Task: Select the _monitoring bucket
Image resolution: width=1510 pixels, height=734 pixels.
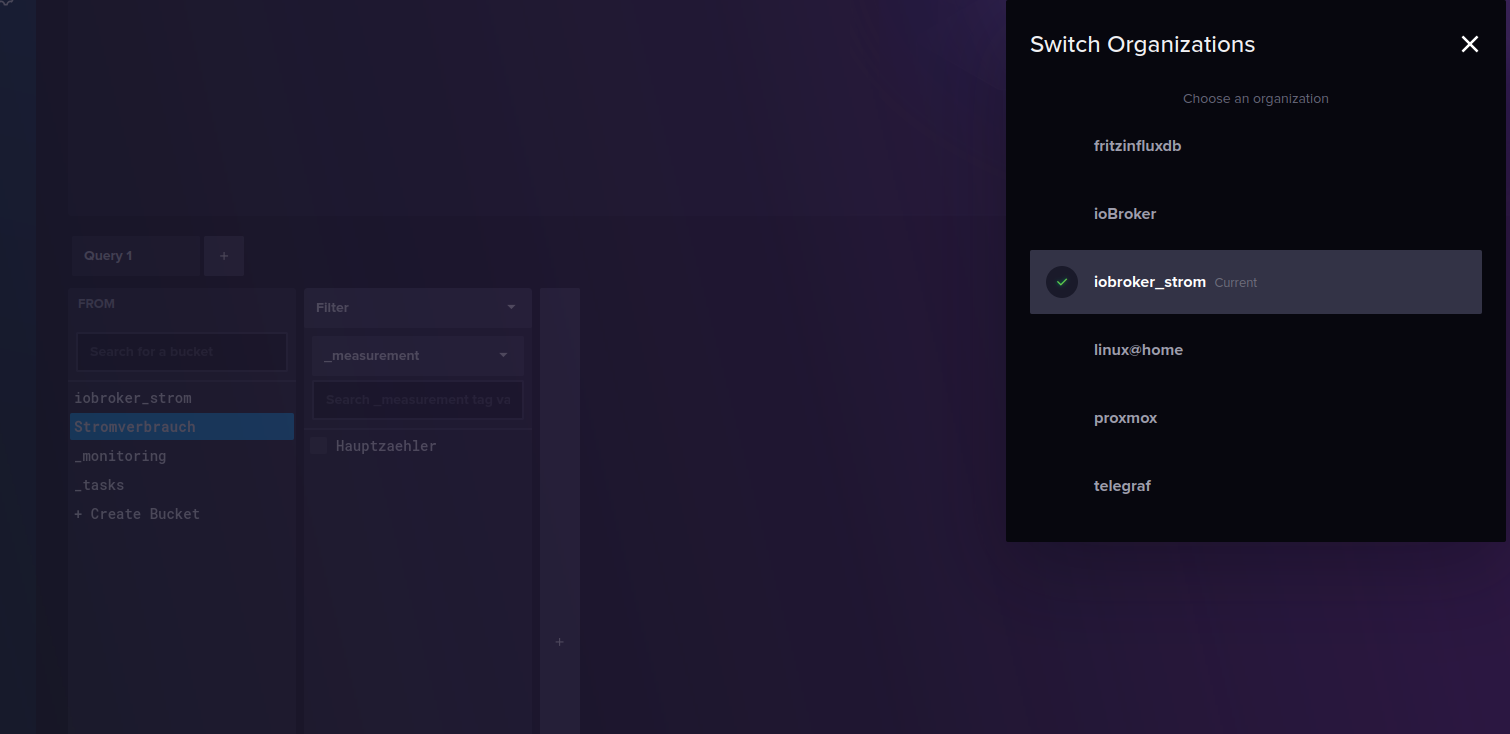Action: pos(182,456)
